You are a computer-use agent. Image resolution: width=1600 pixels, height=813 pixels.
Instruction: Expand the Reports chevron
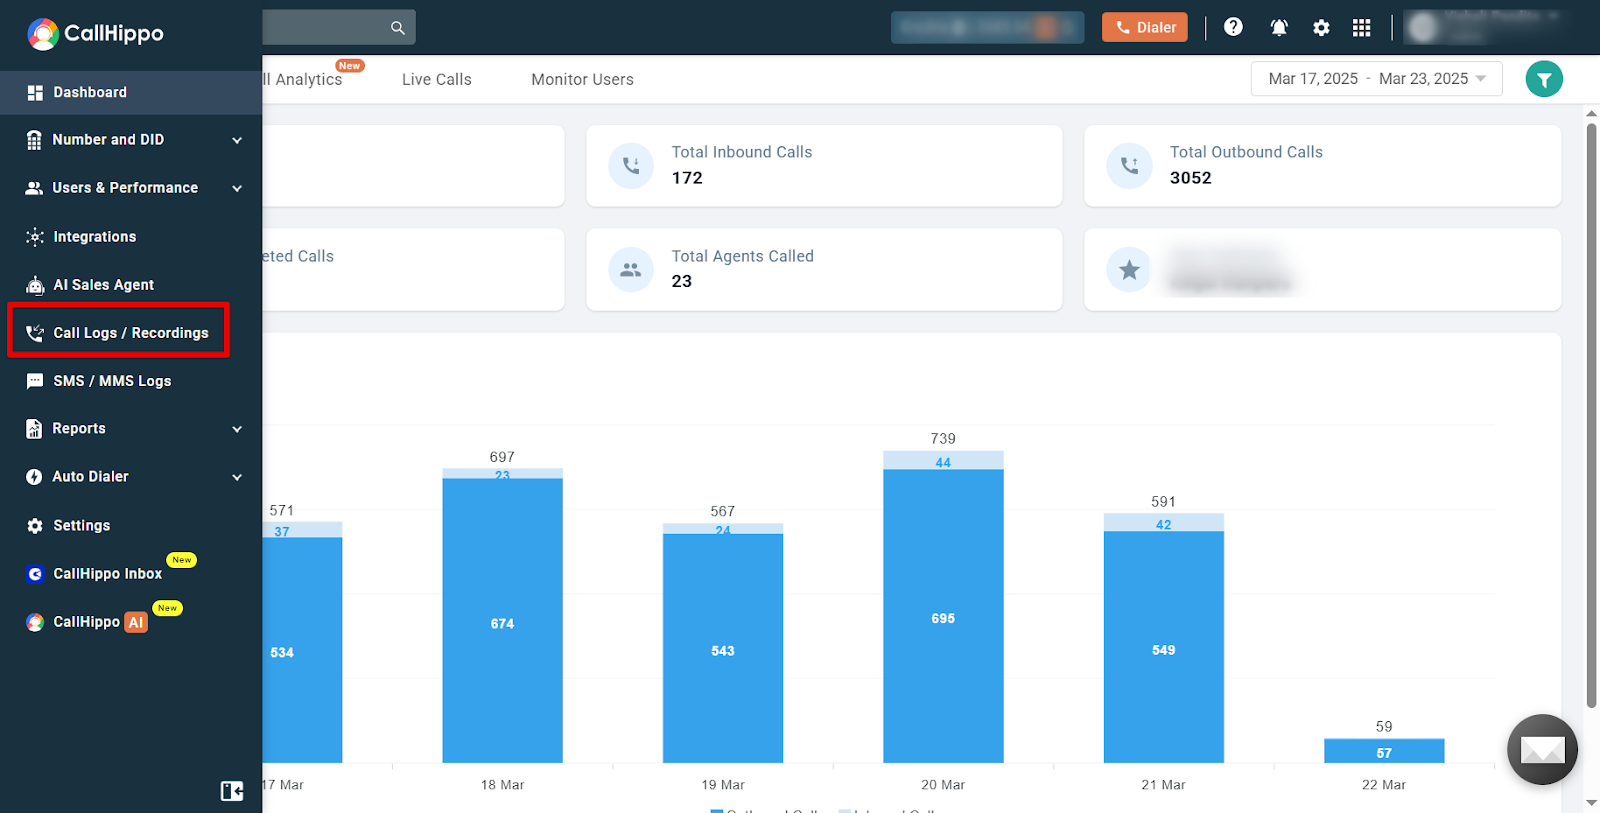click(237, 429)
